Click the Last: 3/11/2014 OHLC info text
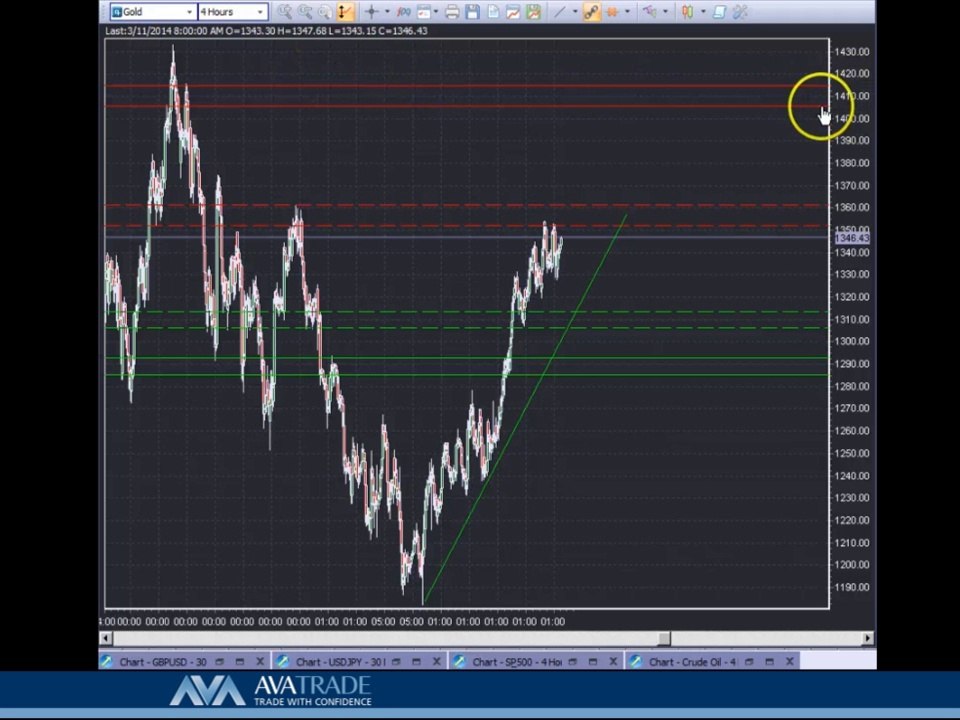Image resolution: width=960 pixels, height=720 pixels. coord(266,31)
